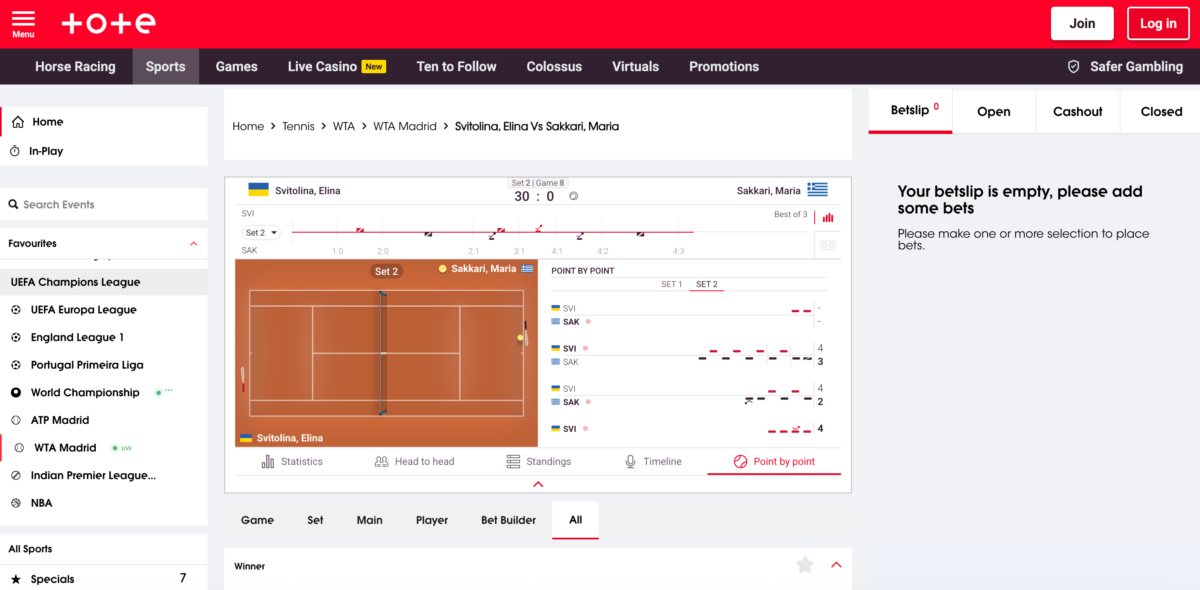Switch to the Betslip tab
The height and width of the screenshot is (590, 1200).
tap(910, 111)
